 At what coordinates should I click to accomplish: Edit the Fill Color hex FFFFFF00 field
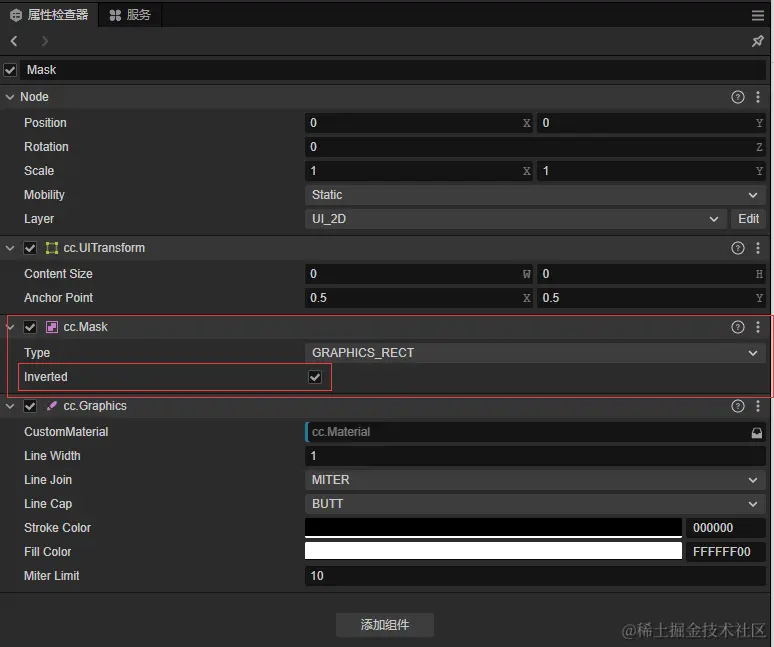coord(726,551)
